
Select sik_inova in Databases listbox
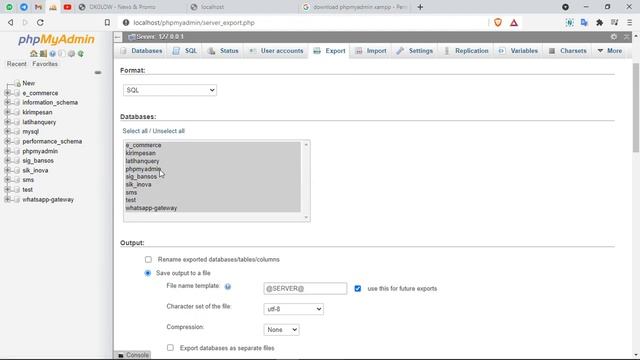(213, 184)
